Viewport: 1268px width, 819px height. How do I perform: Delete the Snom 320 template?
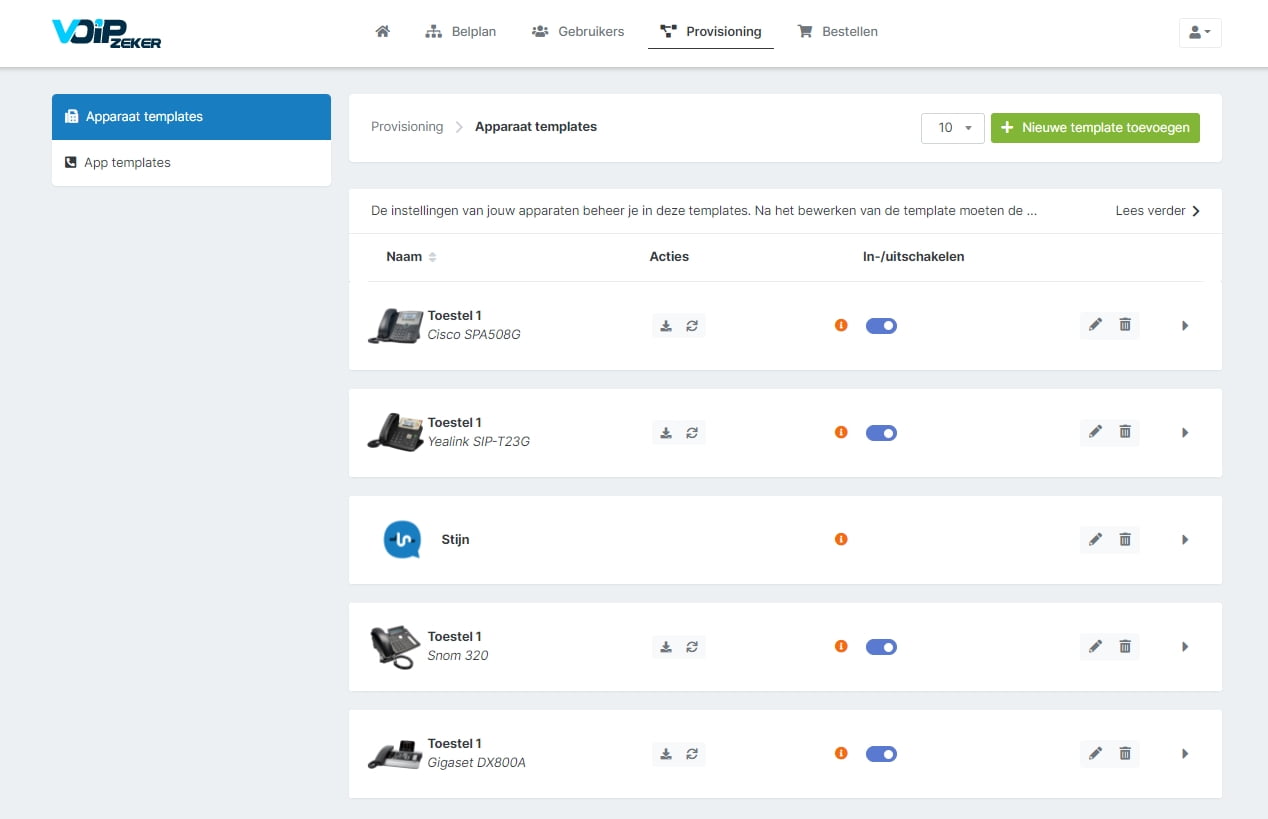[1125, 646]
